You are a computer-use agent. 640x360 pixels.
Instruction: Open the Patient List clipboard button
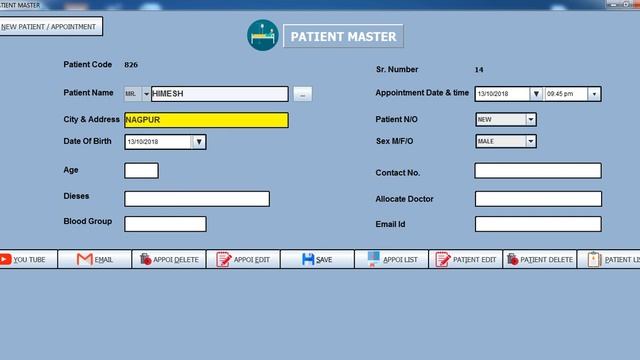(609, 260)
